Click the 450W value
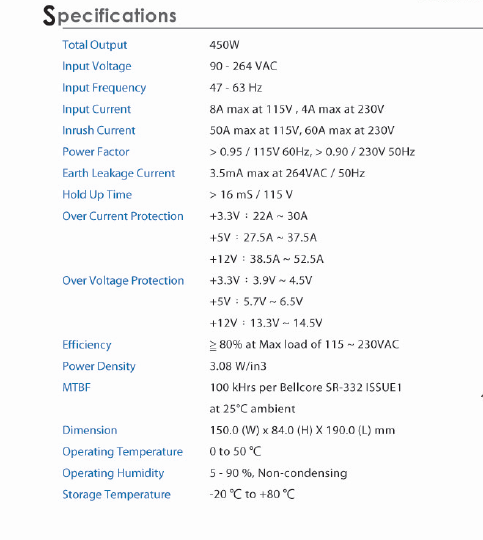The width and height of the screenshot is (483, 540). pyautogui.click(x=224, y=45)
